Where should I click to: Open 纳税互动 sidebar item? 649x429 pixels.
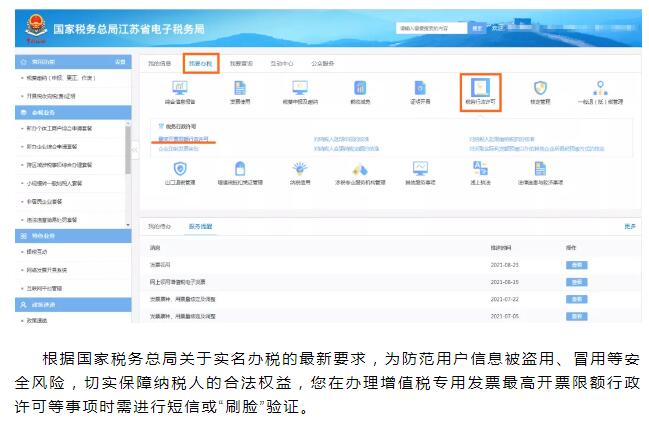point(37,252)
